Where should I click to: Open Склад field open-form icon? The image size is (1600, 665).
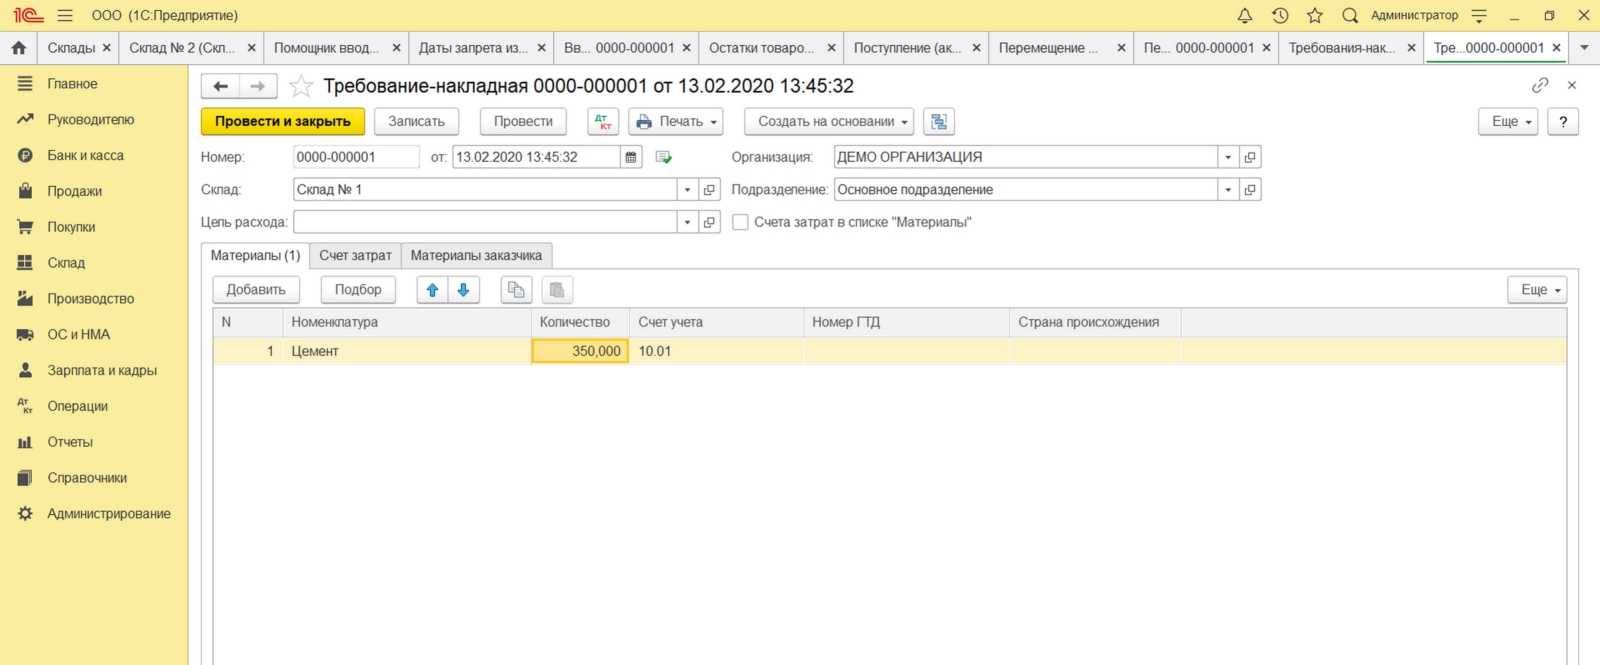[709, 190]
